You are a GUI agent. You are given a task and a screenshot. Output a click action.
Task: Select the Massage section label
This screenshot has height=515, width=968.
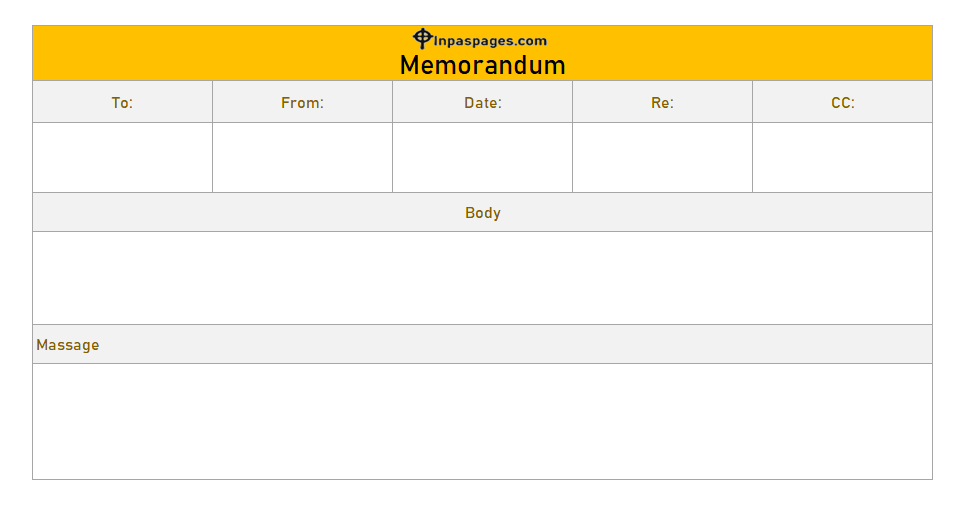pyautogui.click(x=67, y=345)
